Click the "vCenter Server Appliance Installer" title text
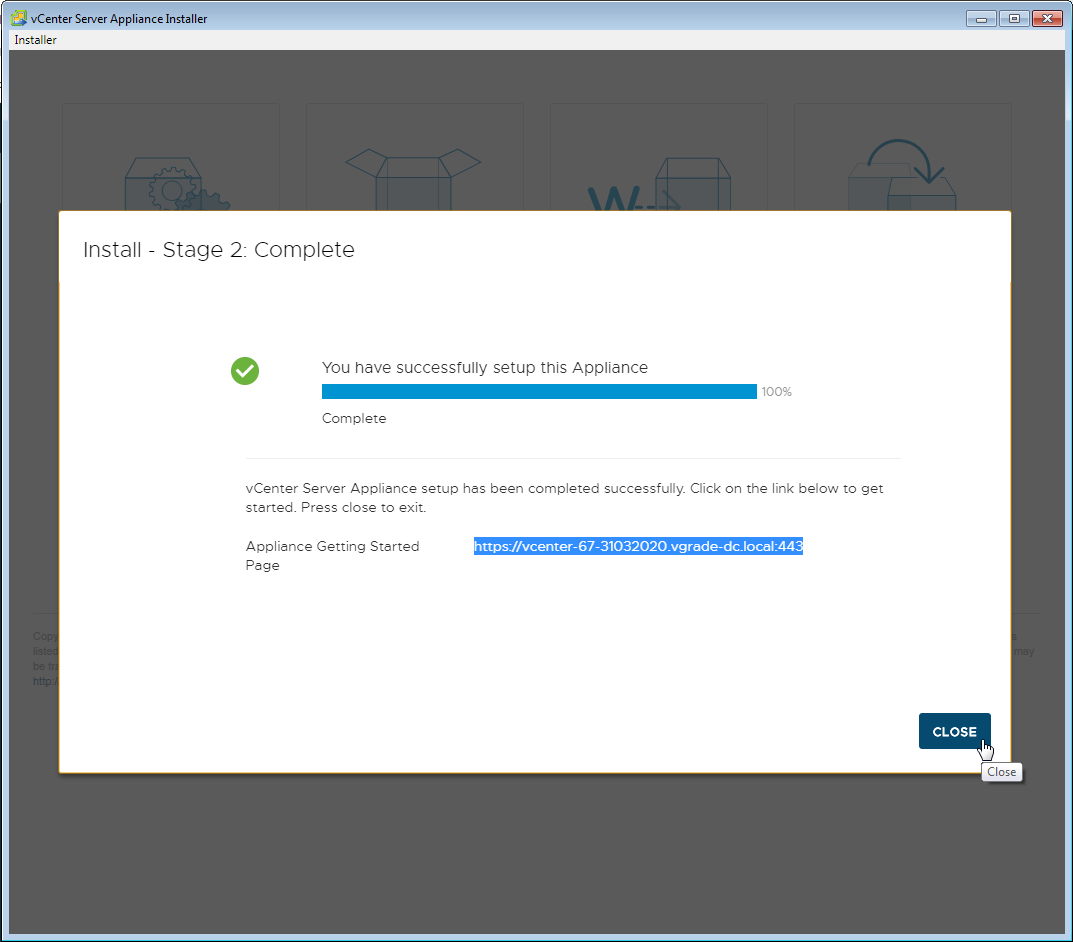The image size is (1073, 942). 119,18
